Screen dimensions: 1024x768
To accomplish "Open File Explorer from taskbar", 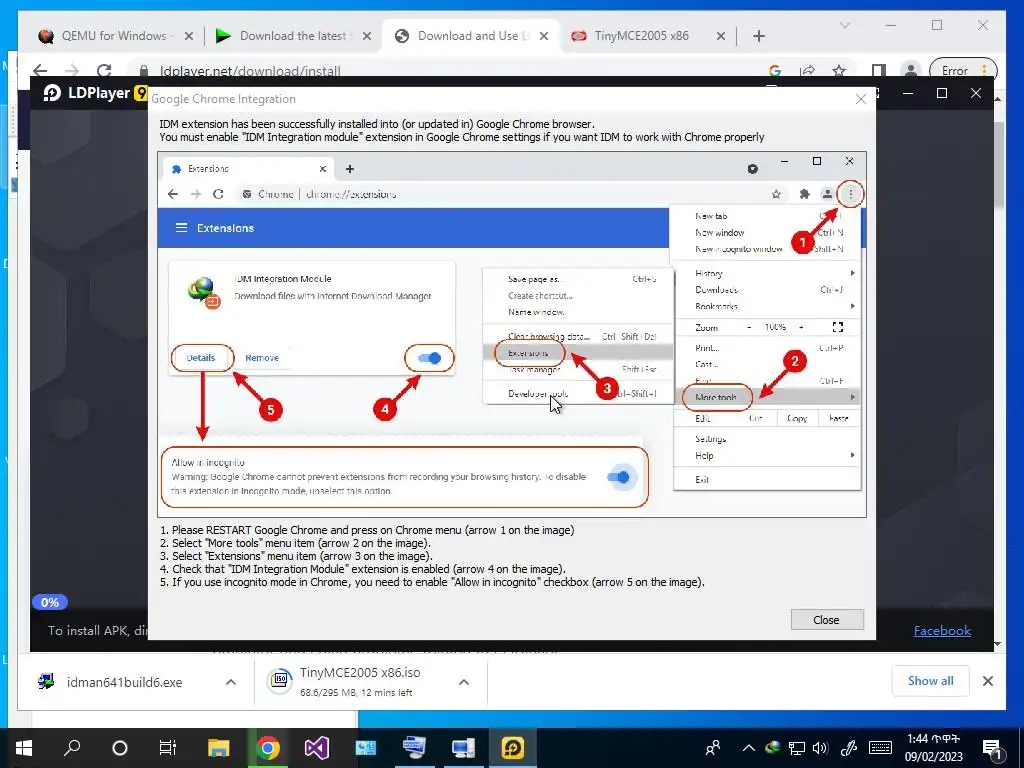I will coord(219,748).
